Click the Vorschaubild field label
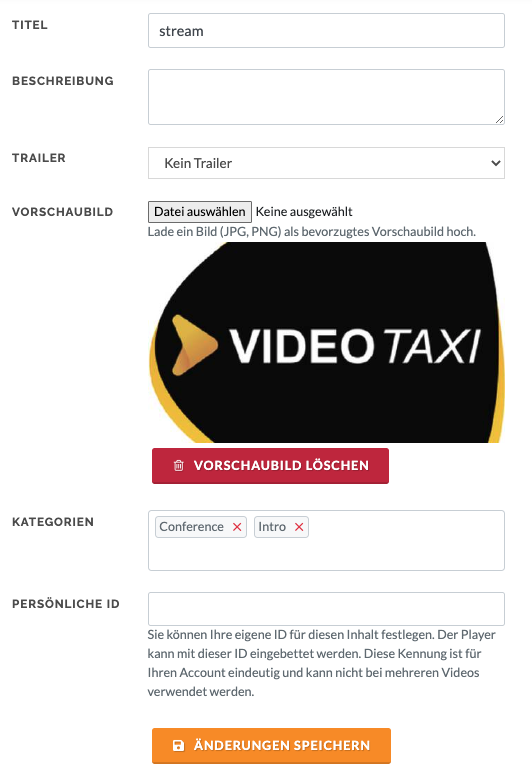Viewport: 532px width, 777px height. tap(62, 212)
